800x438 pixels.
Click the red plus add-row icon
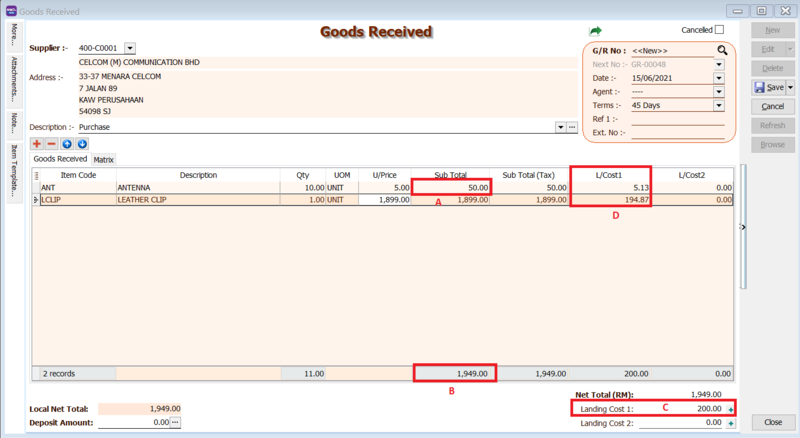[x=37, y=144]
